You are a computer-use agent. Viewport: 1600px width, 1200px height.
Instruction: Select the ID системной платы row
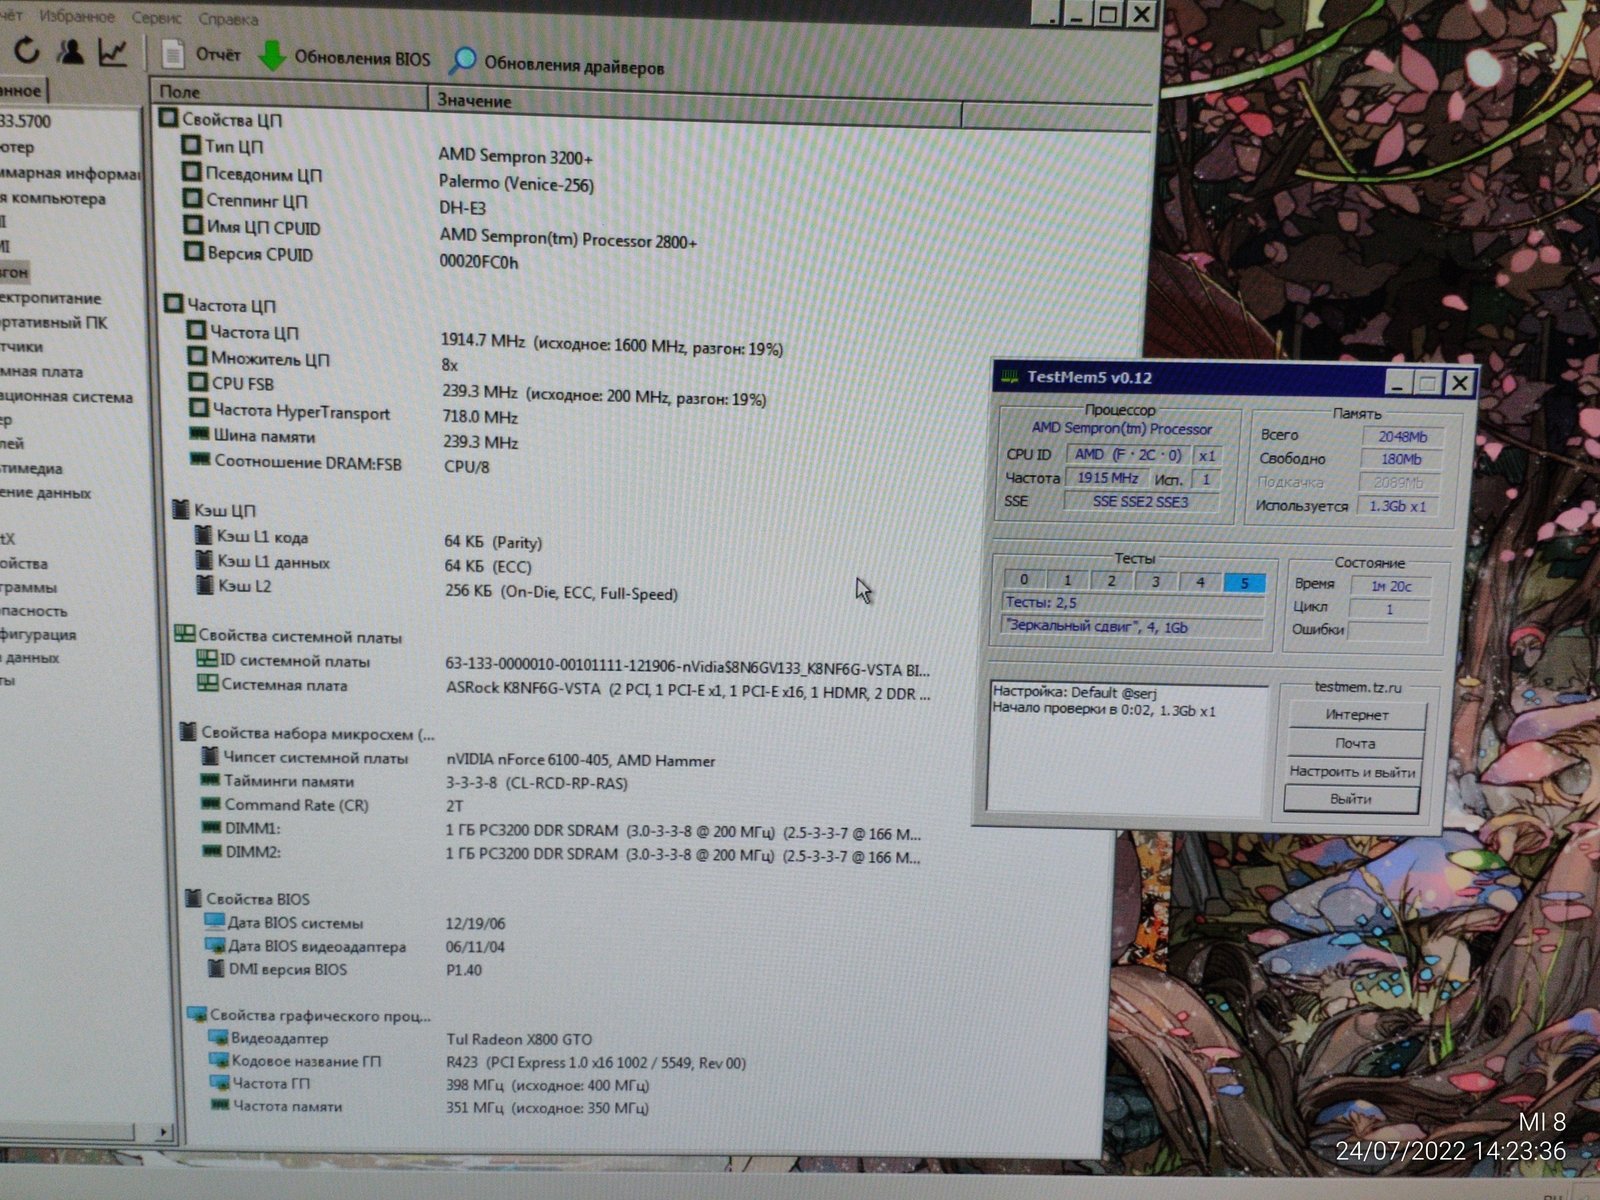point(562,664)
